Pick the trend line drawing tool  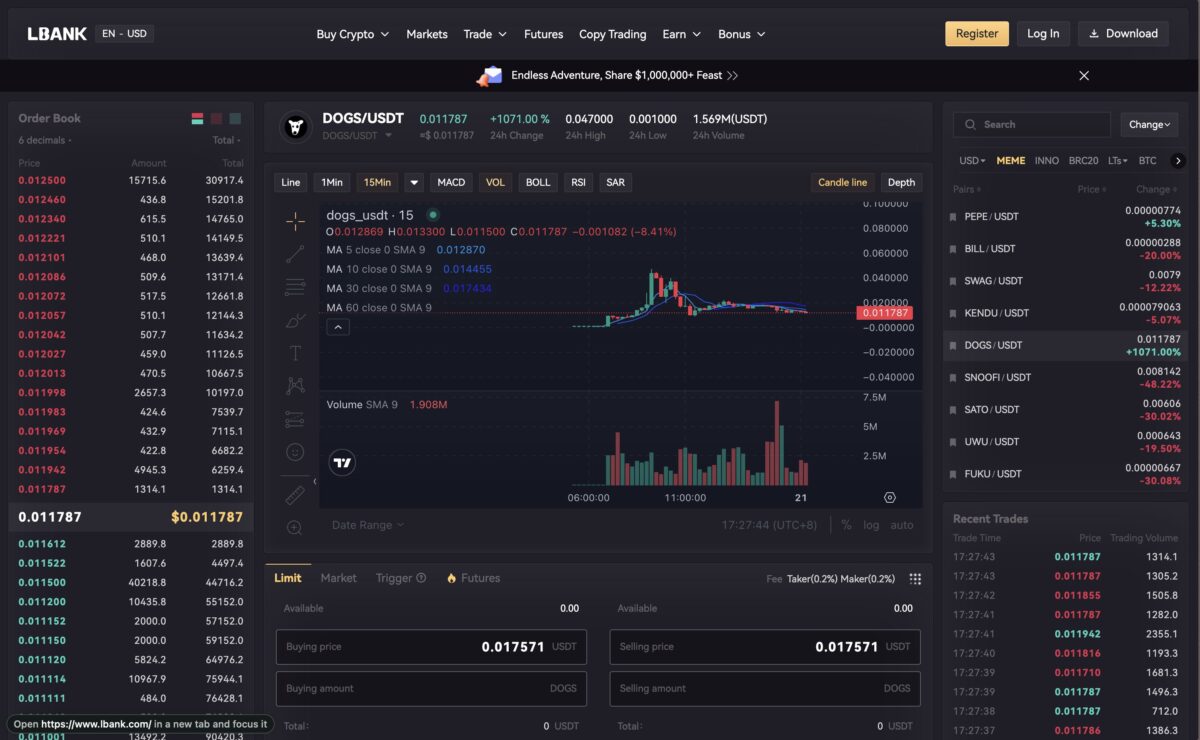pyautogui.click(x=295, y=254)
